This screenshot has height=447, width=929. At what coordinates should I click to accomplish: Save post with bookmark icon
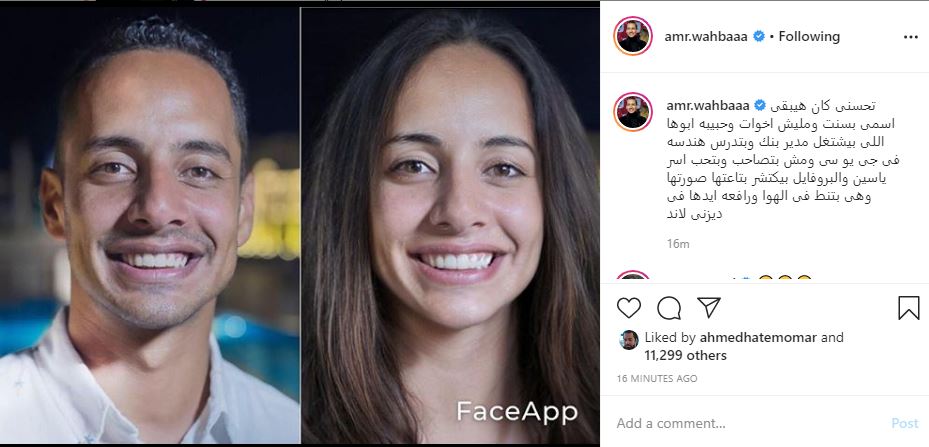(908, 308)
